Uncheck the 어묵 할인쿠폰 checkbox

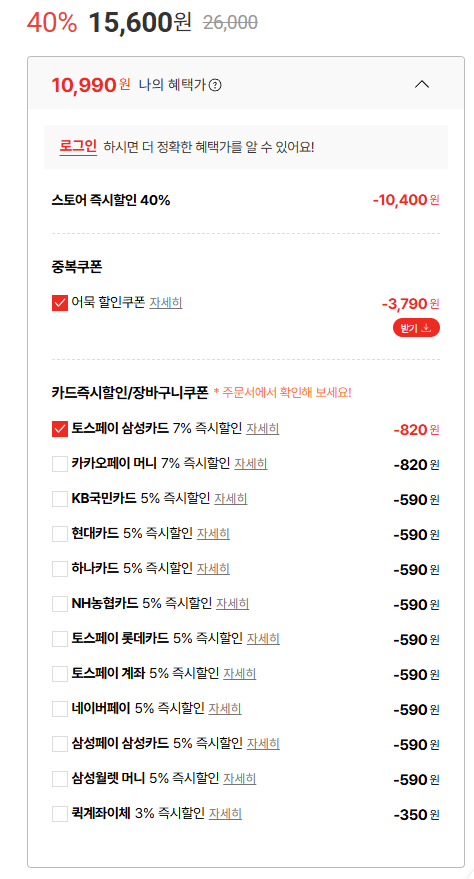[60, 303]
